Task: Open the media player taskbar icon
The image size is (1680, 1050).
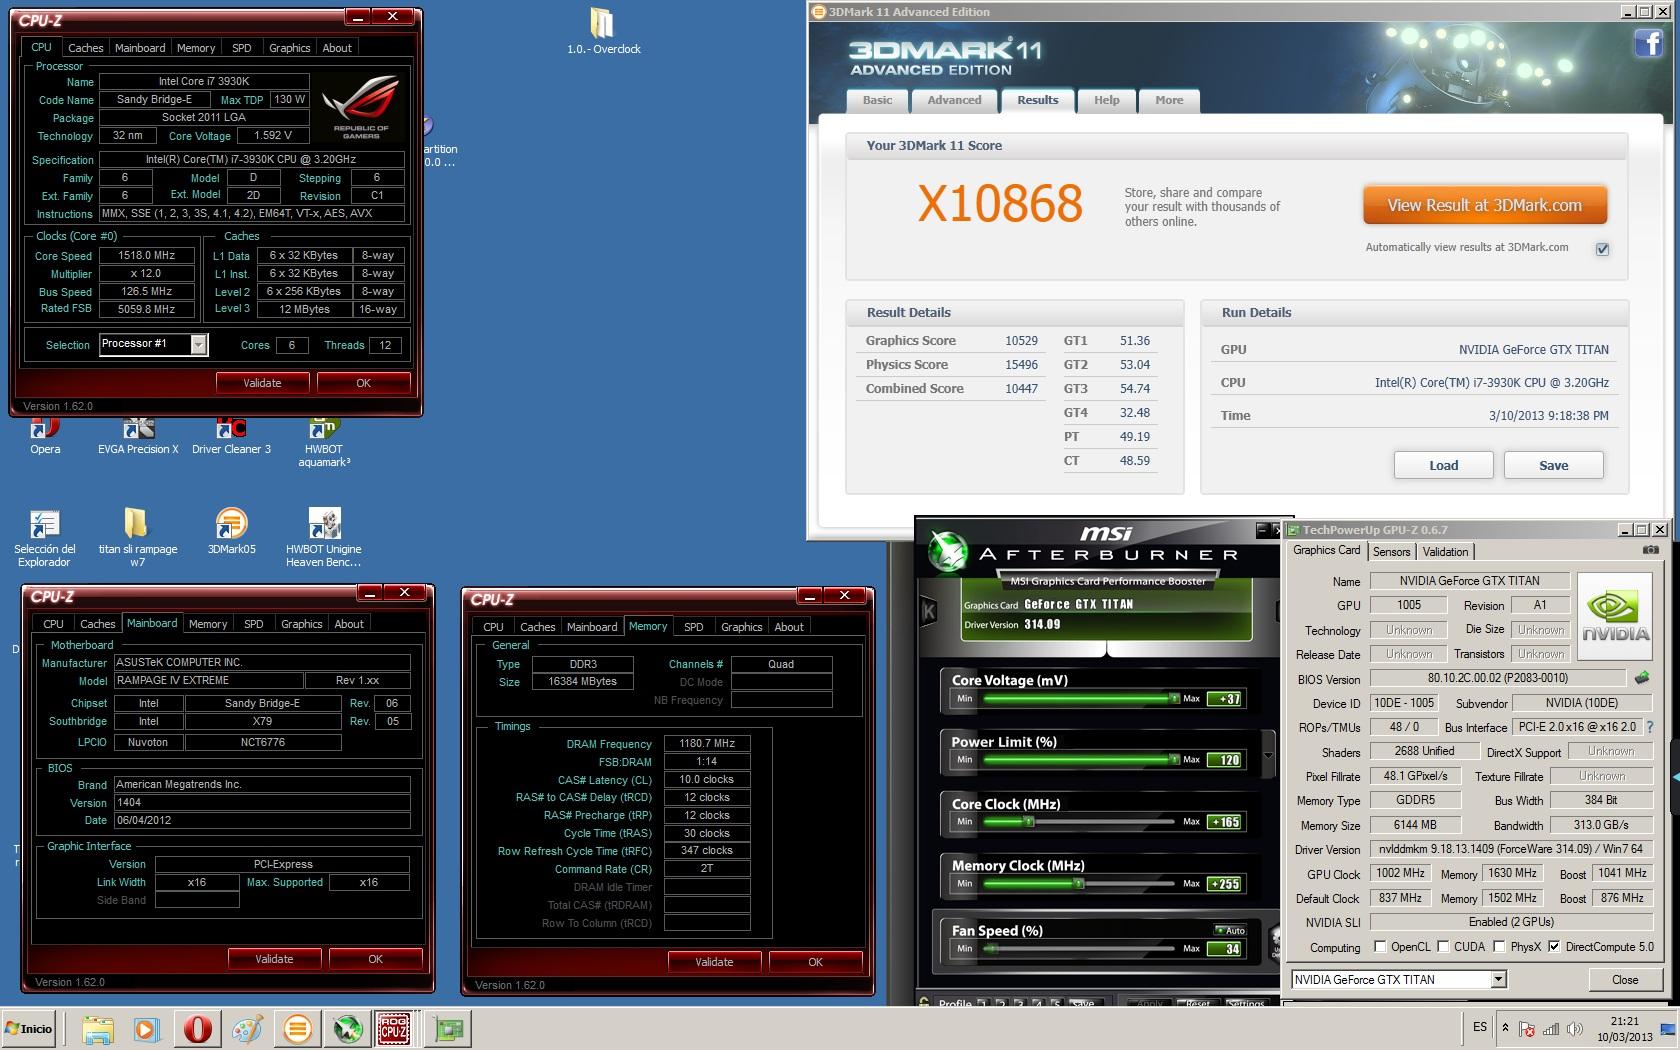Action: point(146,1029)
